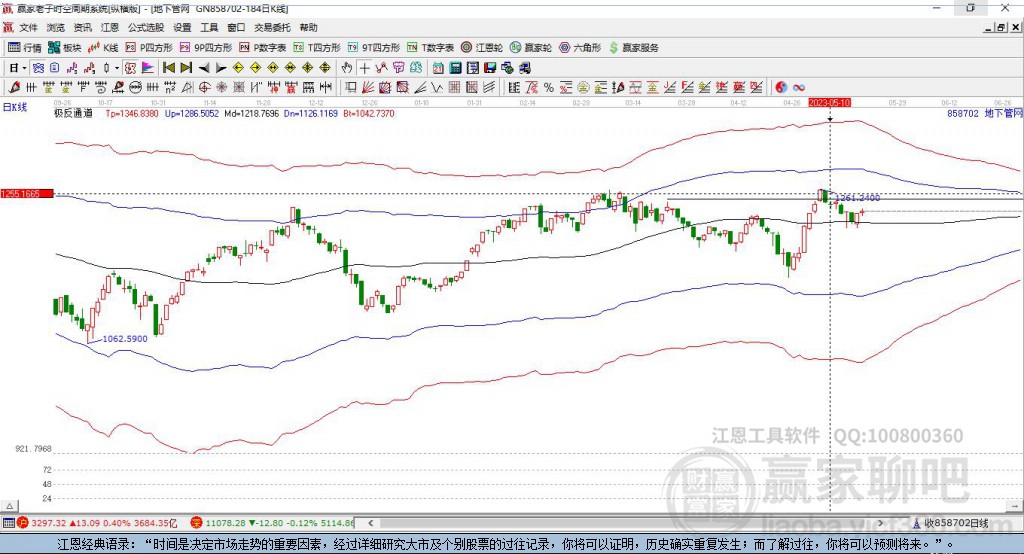Click the yin-yang taiji icon

click(781, 88)
